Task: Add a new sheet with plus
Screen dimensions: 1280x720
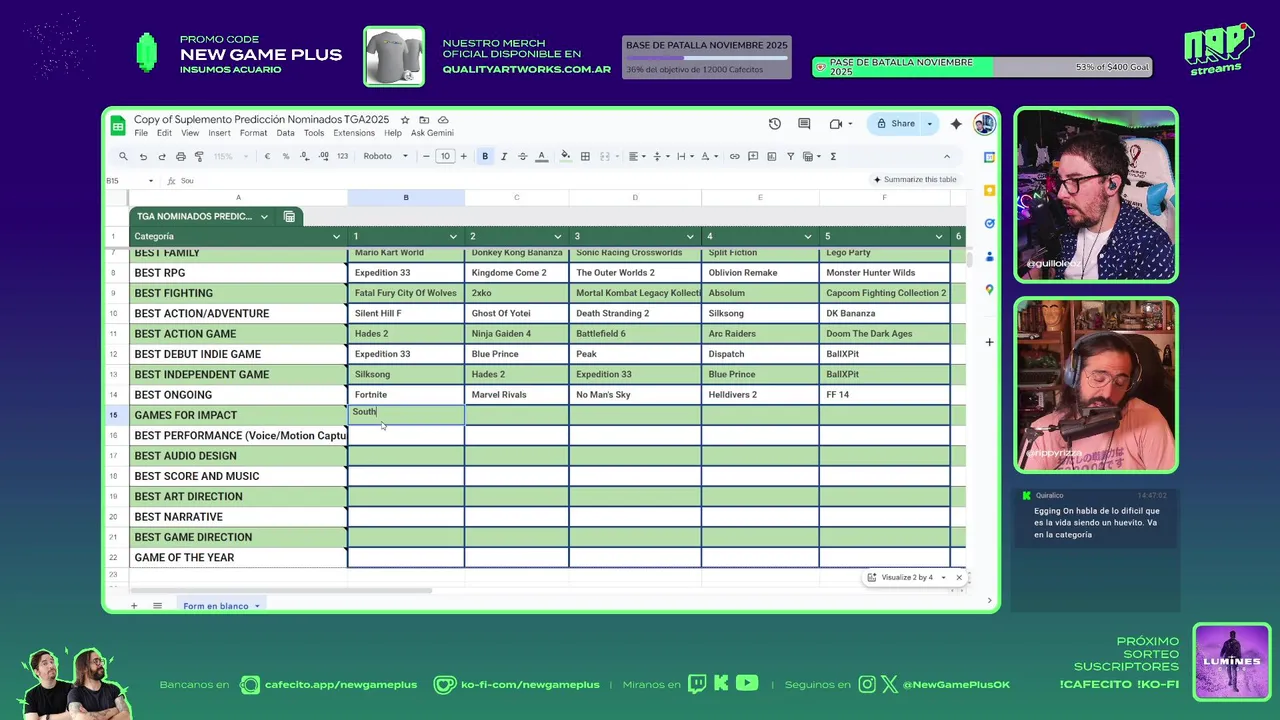Action: point(134,606)
